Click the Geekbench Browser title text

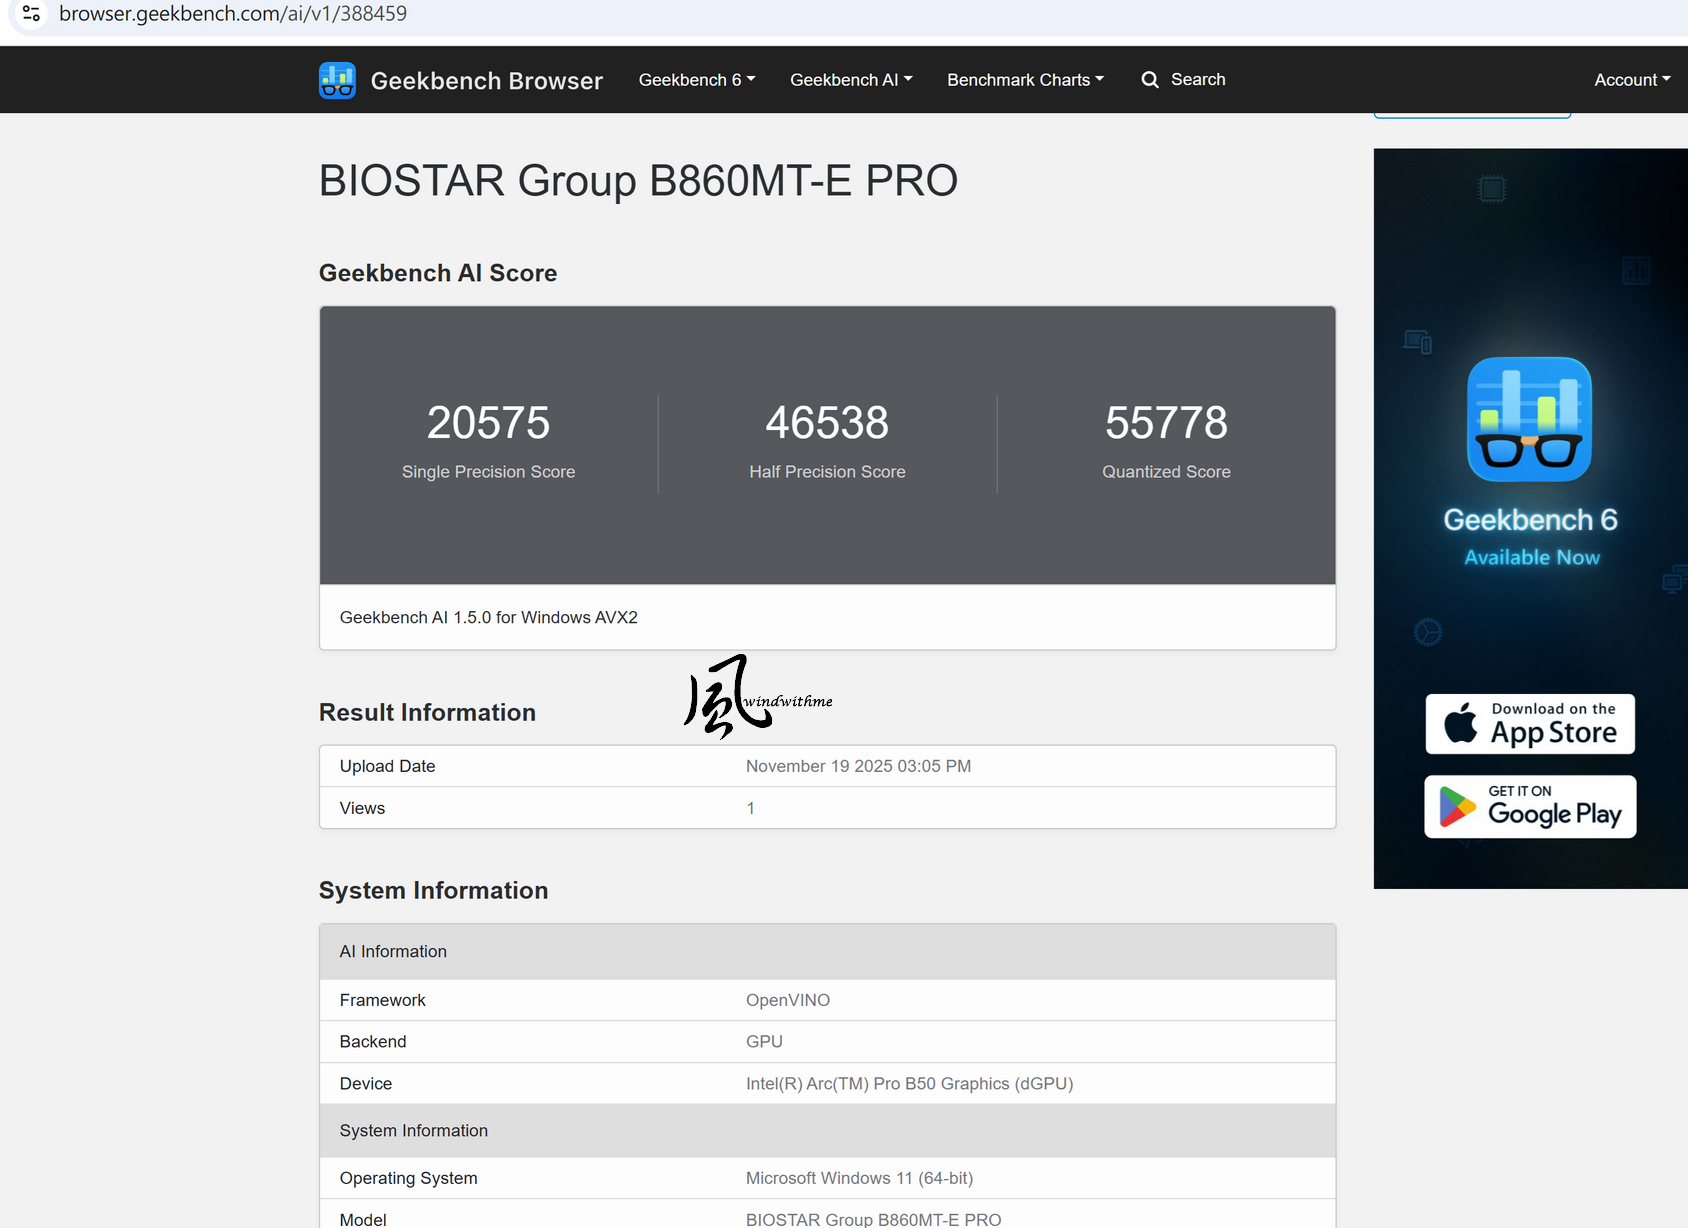(487, 81)
